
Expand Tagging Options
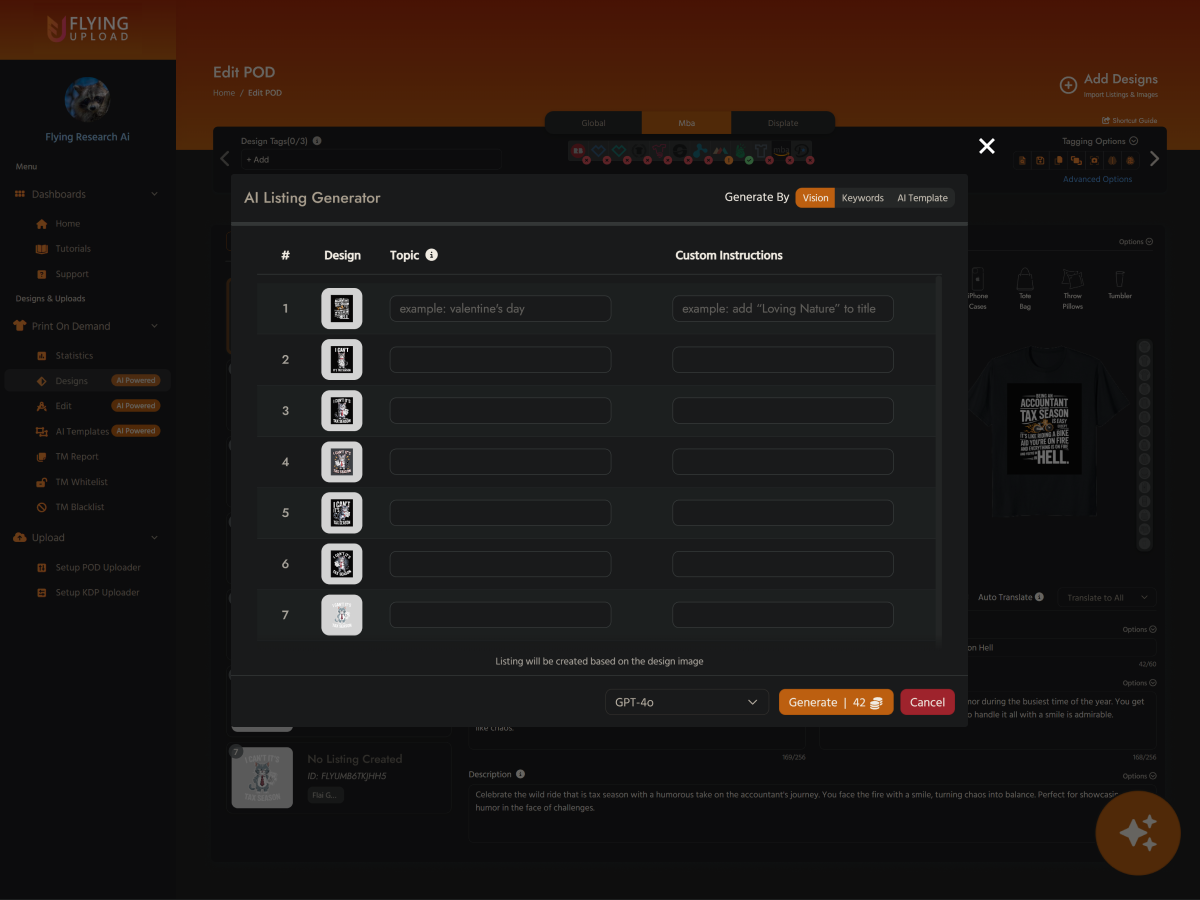tap(1100, 141)
